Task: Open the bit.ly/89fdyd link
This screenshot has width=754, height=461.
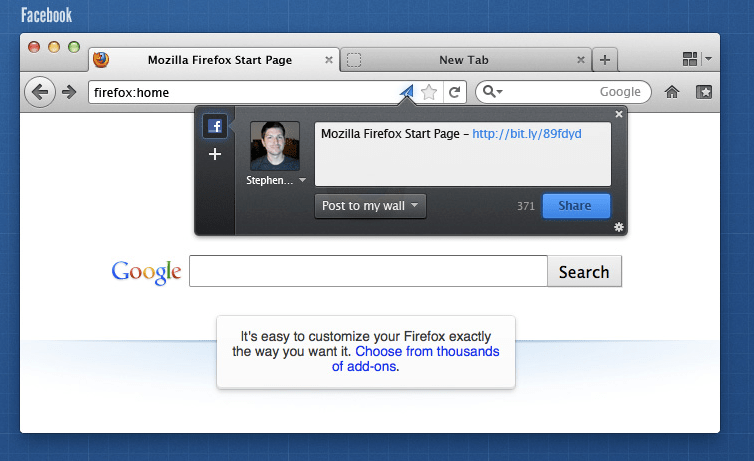Action: [527, 134]
